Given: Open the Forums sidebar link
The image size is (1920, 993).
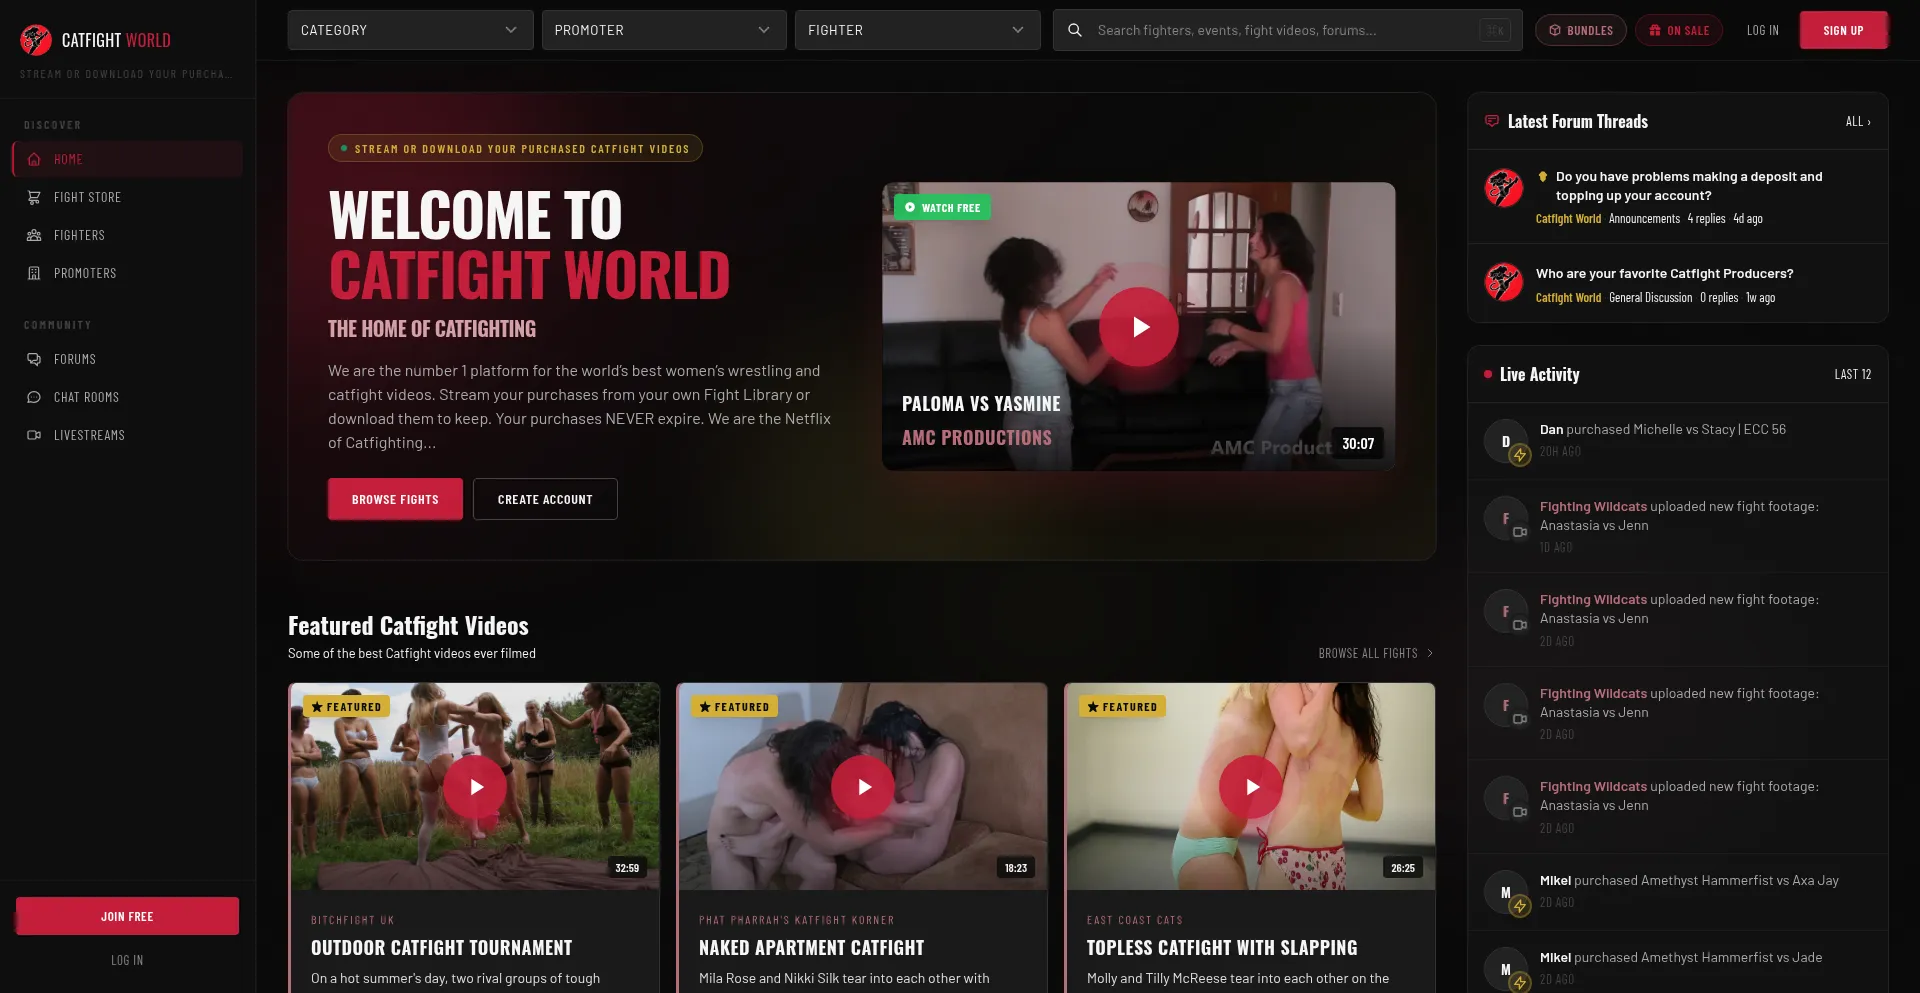Looking at the screenshot, I should (127, 359).
